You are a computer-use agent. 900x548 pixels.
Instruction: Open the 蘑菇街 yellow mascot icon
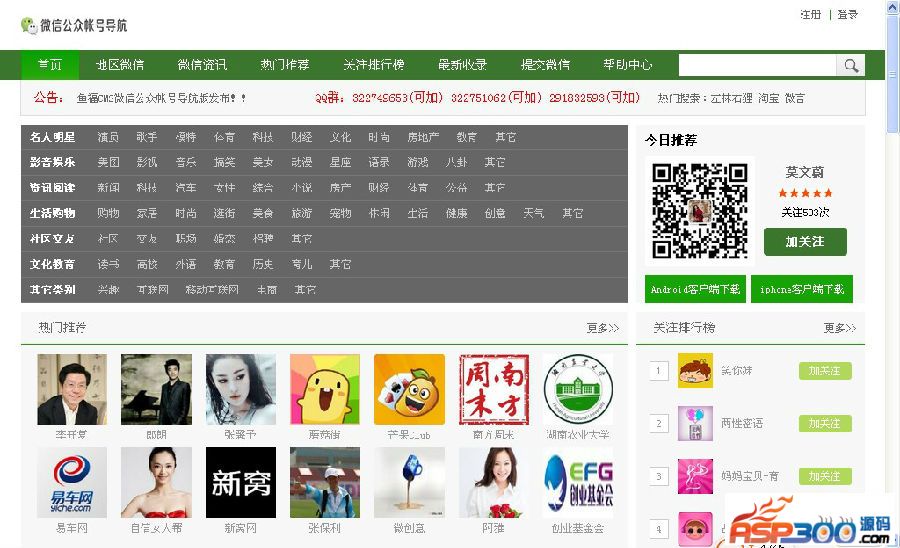[x=325, y=389]
